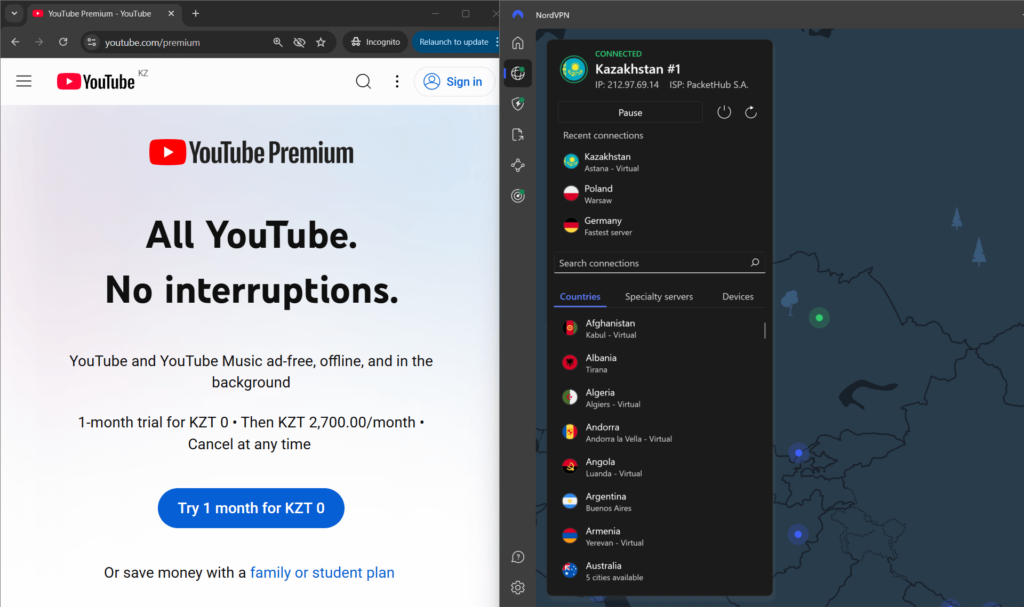Click the Relaunch to update button
The image size is (1024, 607).
454,42
